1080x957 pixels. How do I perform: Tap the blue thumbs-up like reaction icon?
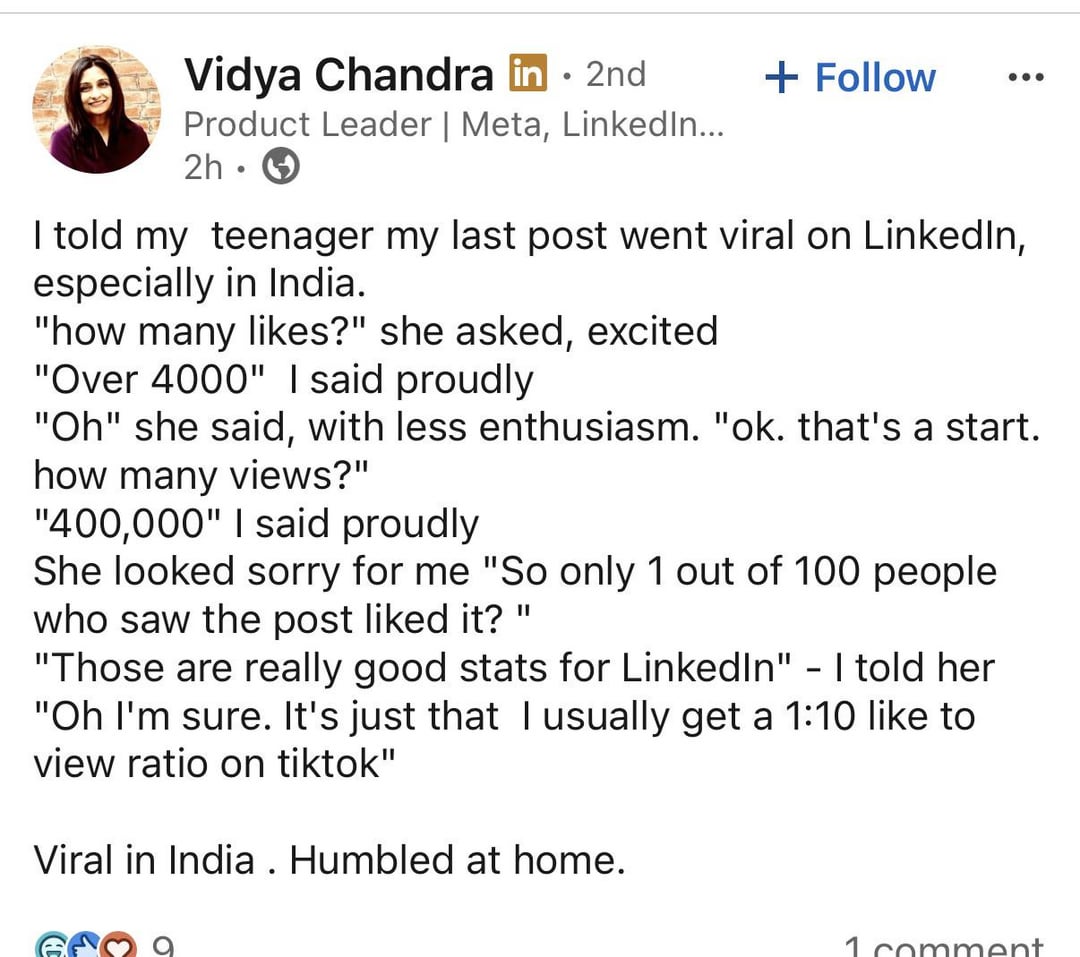pyautogui.click(x=86, y=946)
